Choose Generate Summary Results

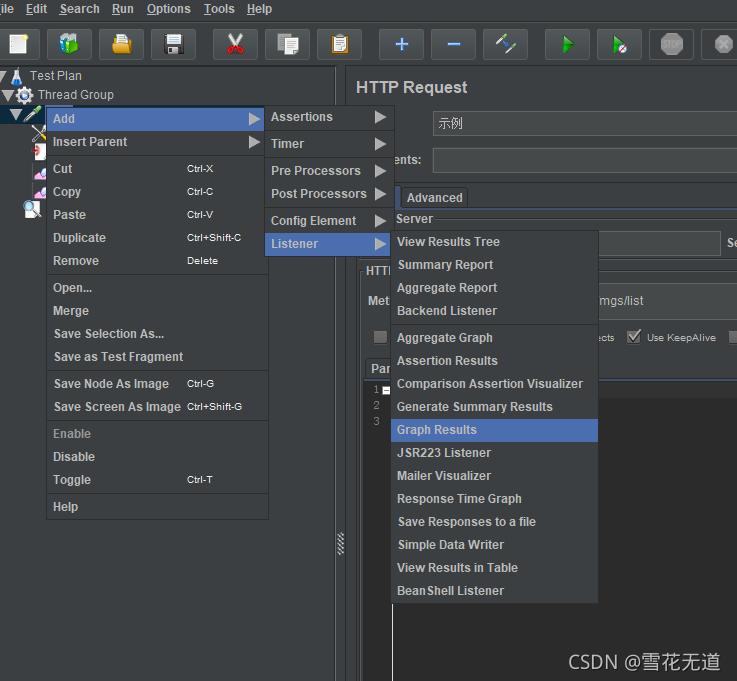494,407
